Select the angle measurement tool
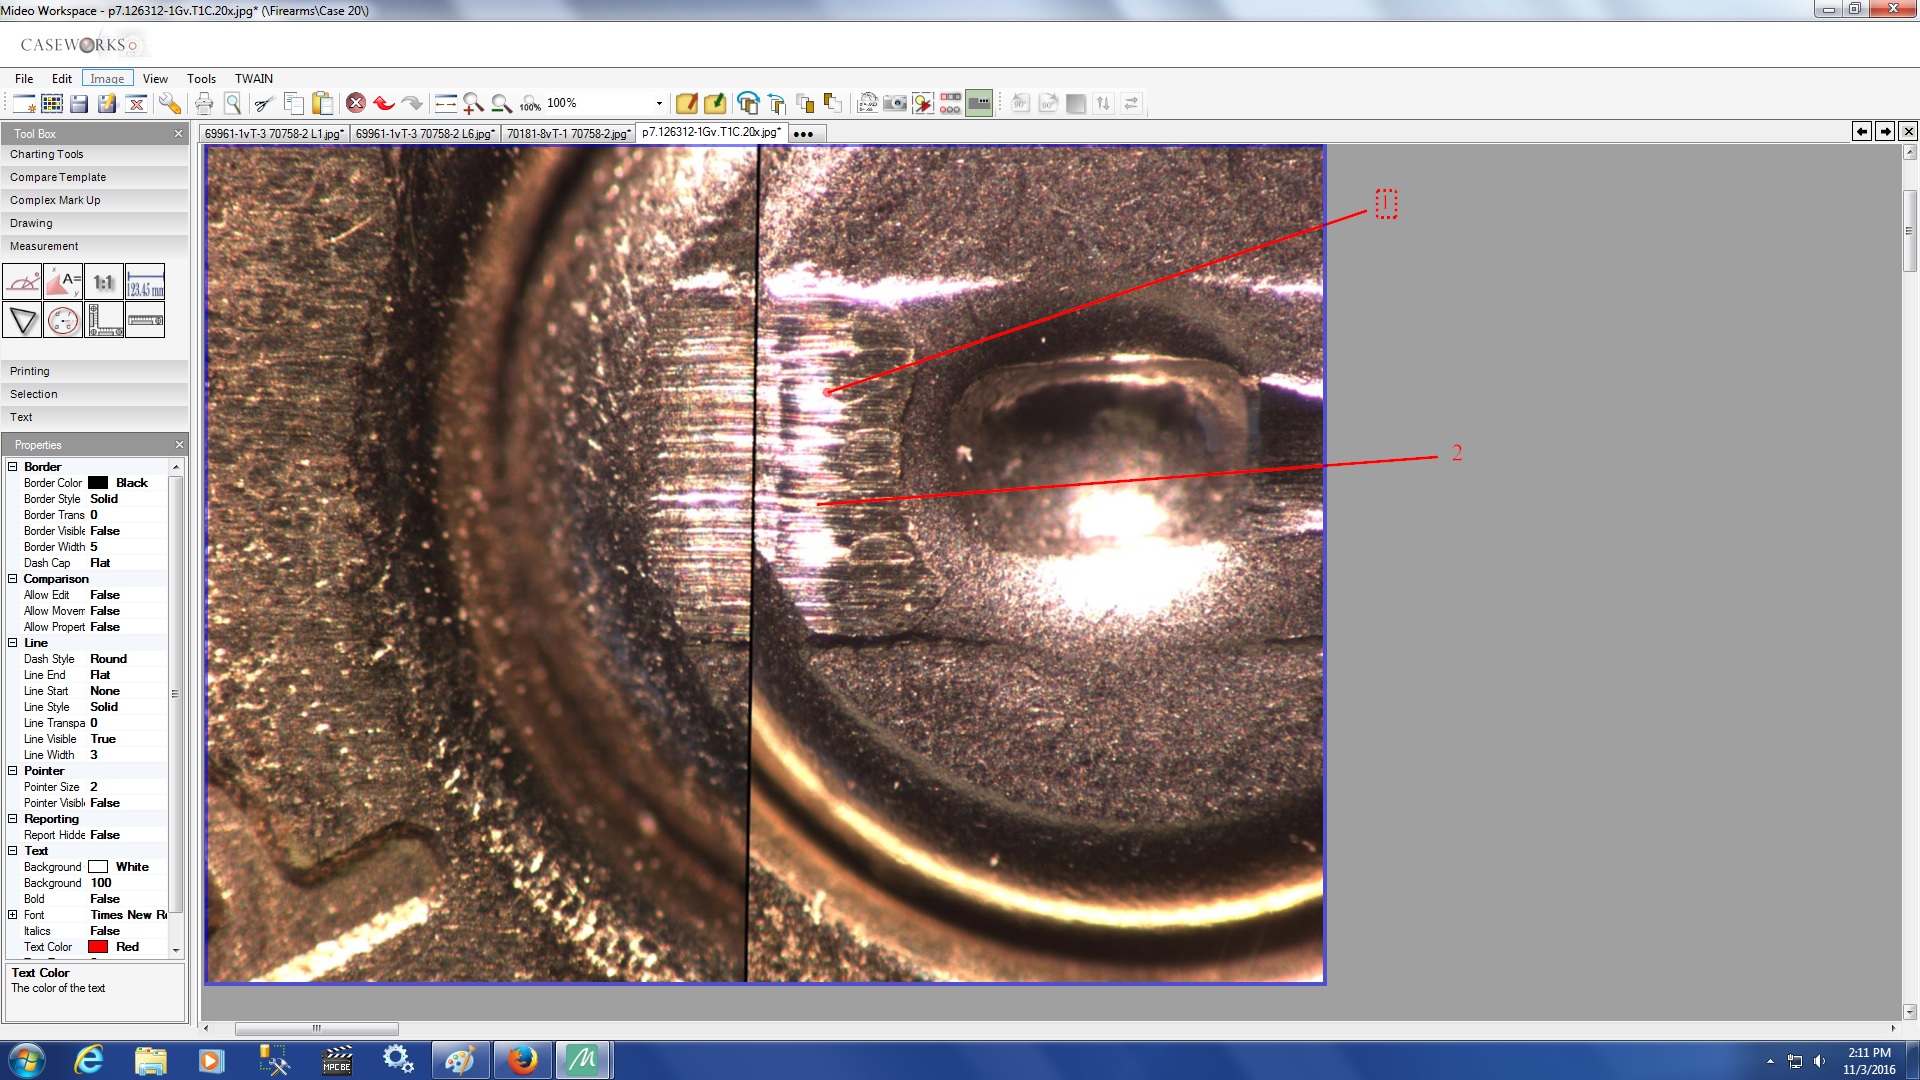 22,283
